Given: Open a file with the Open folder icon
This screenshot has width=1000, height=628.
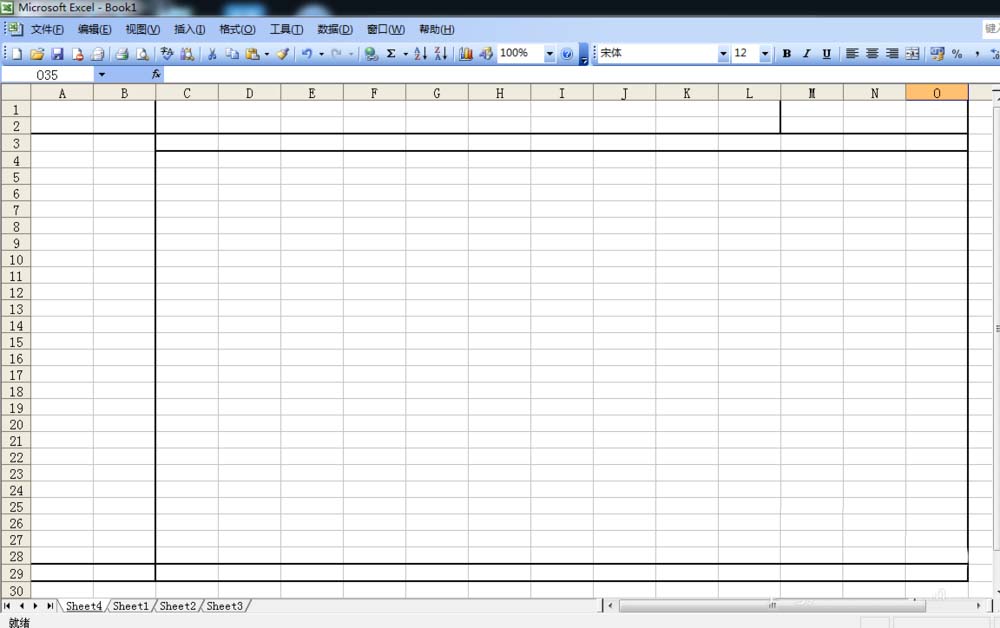Looking at the screenshot, I should (37, 54).
